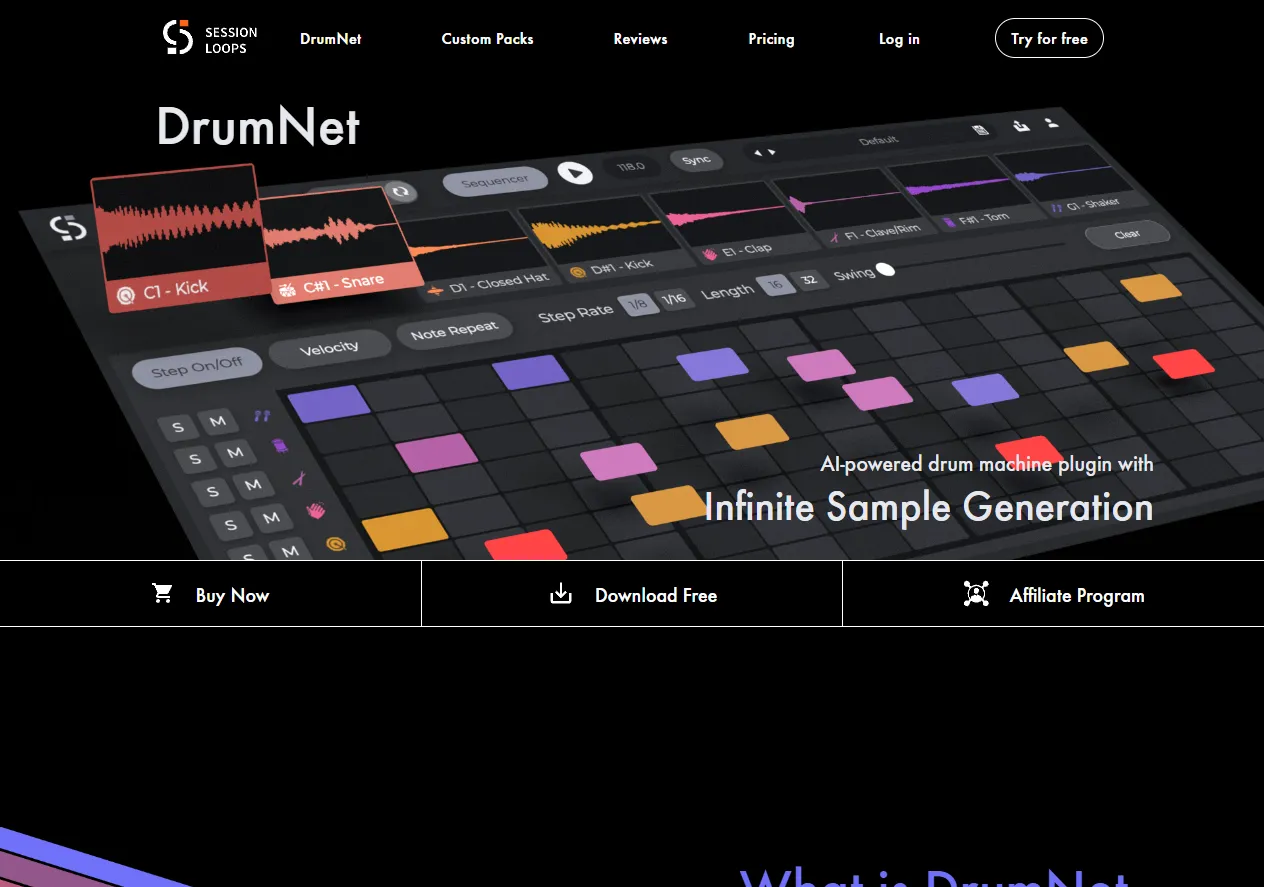Screen dimensions: 1264x887
Task: Select next preset with right arrow
Action: tap(771, 152)
